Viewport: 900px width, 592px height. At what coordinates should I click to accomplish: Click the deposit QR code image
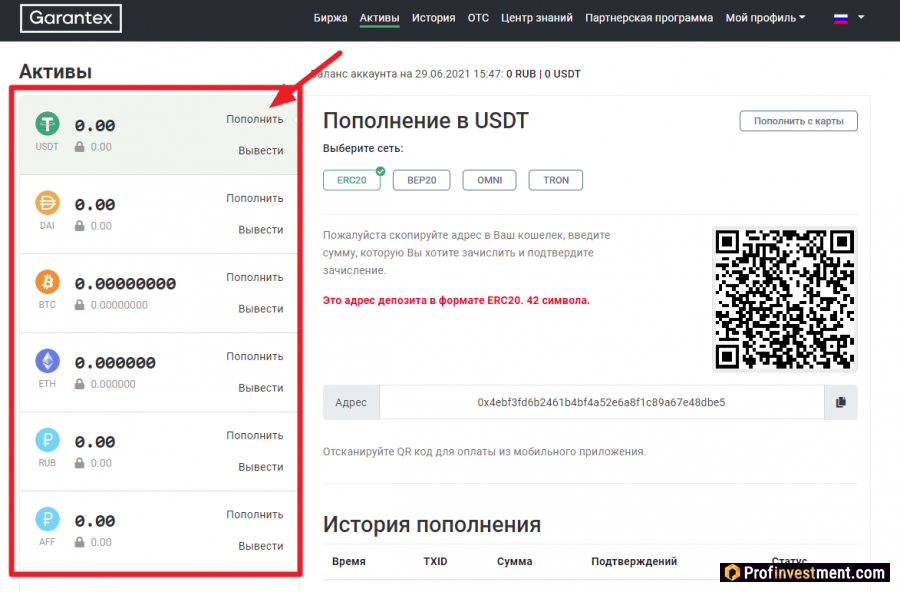(785, 299)
